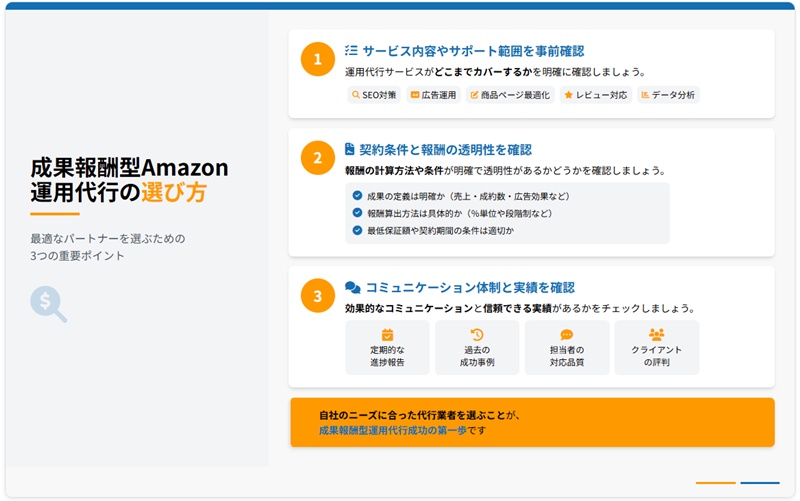Click the checklist icon beside サービス内容 heading
The width and height of the screenshot is (800, 501).
point(351,50)
